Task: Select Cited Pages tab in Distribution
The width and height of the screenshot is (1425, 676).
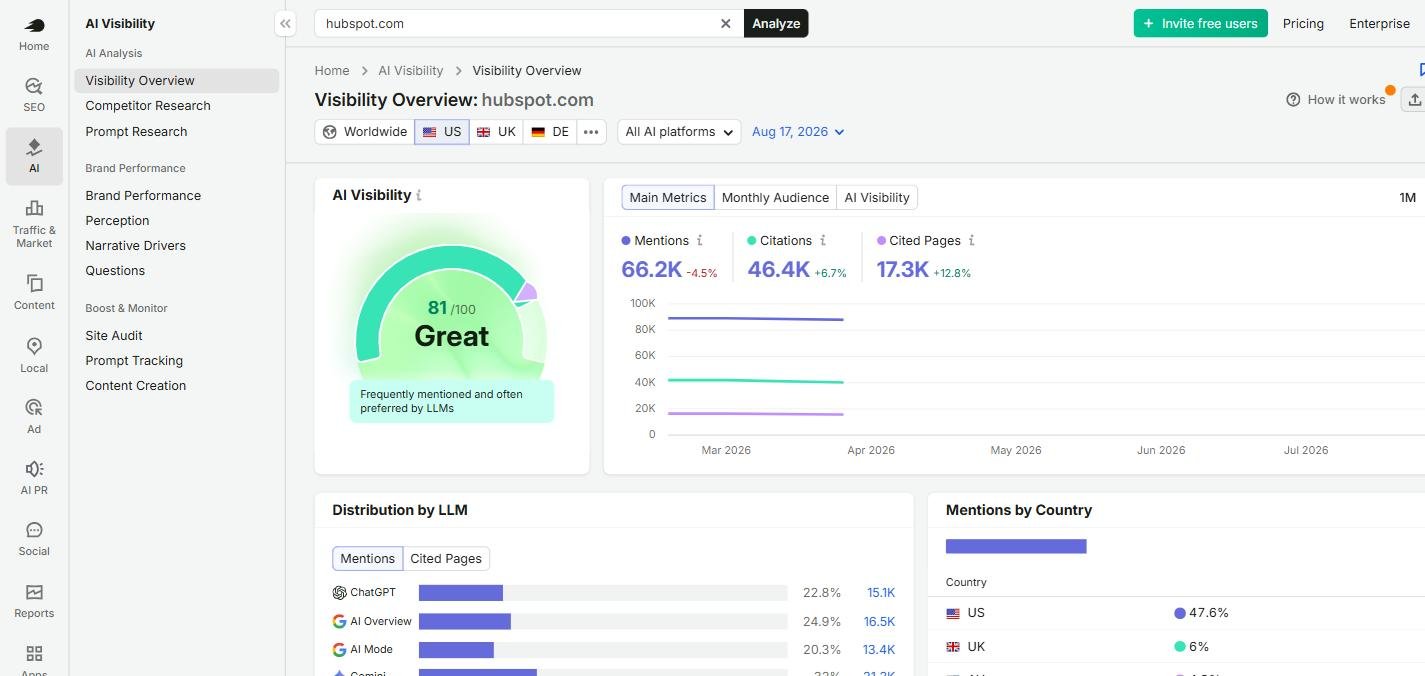Action: click(x=446, y=559)
